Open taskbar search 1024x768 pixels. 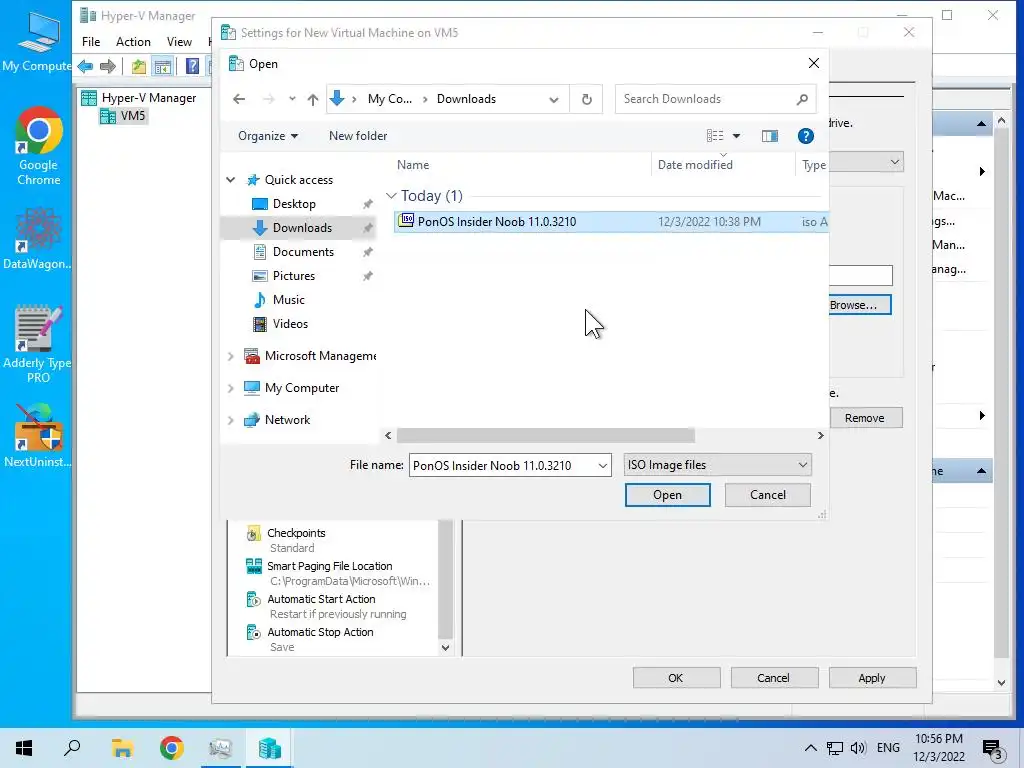[x=72, y=748]
